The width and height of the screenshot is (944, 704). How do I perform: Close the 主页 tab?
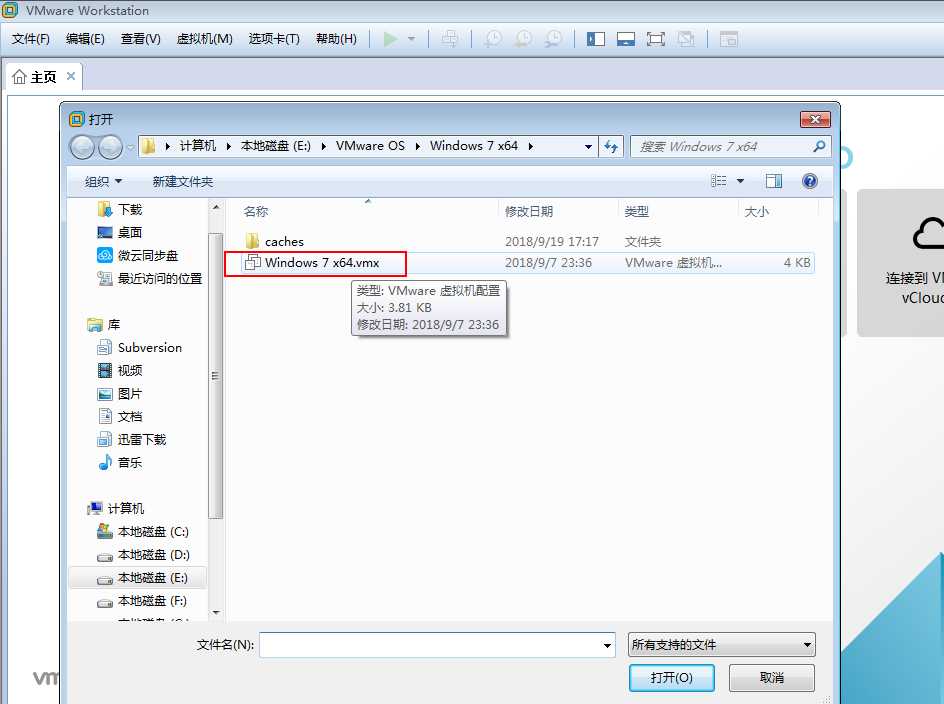point(71,76)
